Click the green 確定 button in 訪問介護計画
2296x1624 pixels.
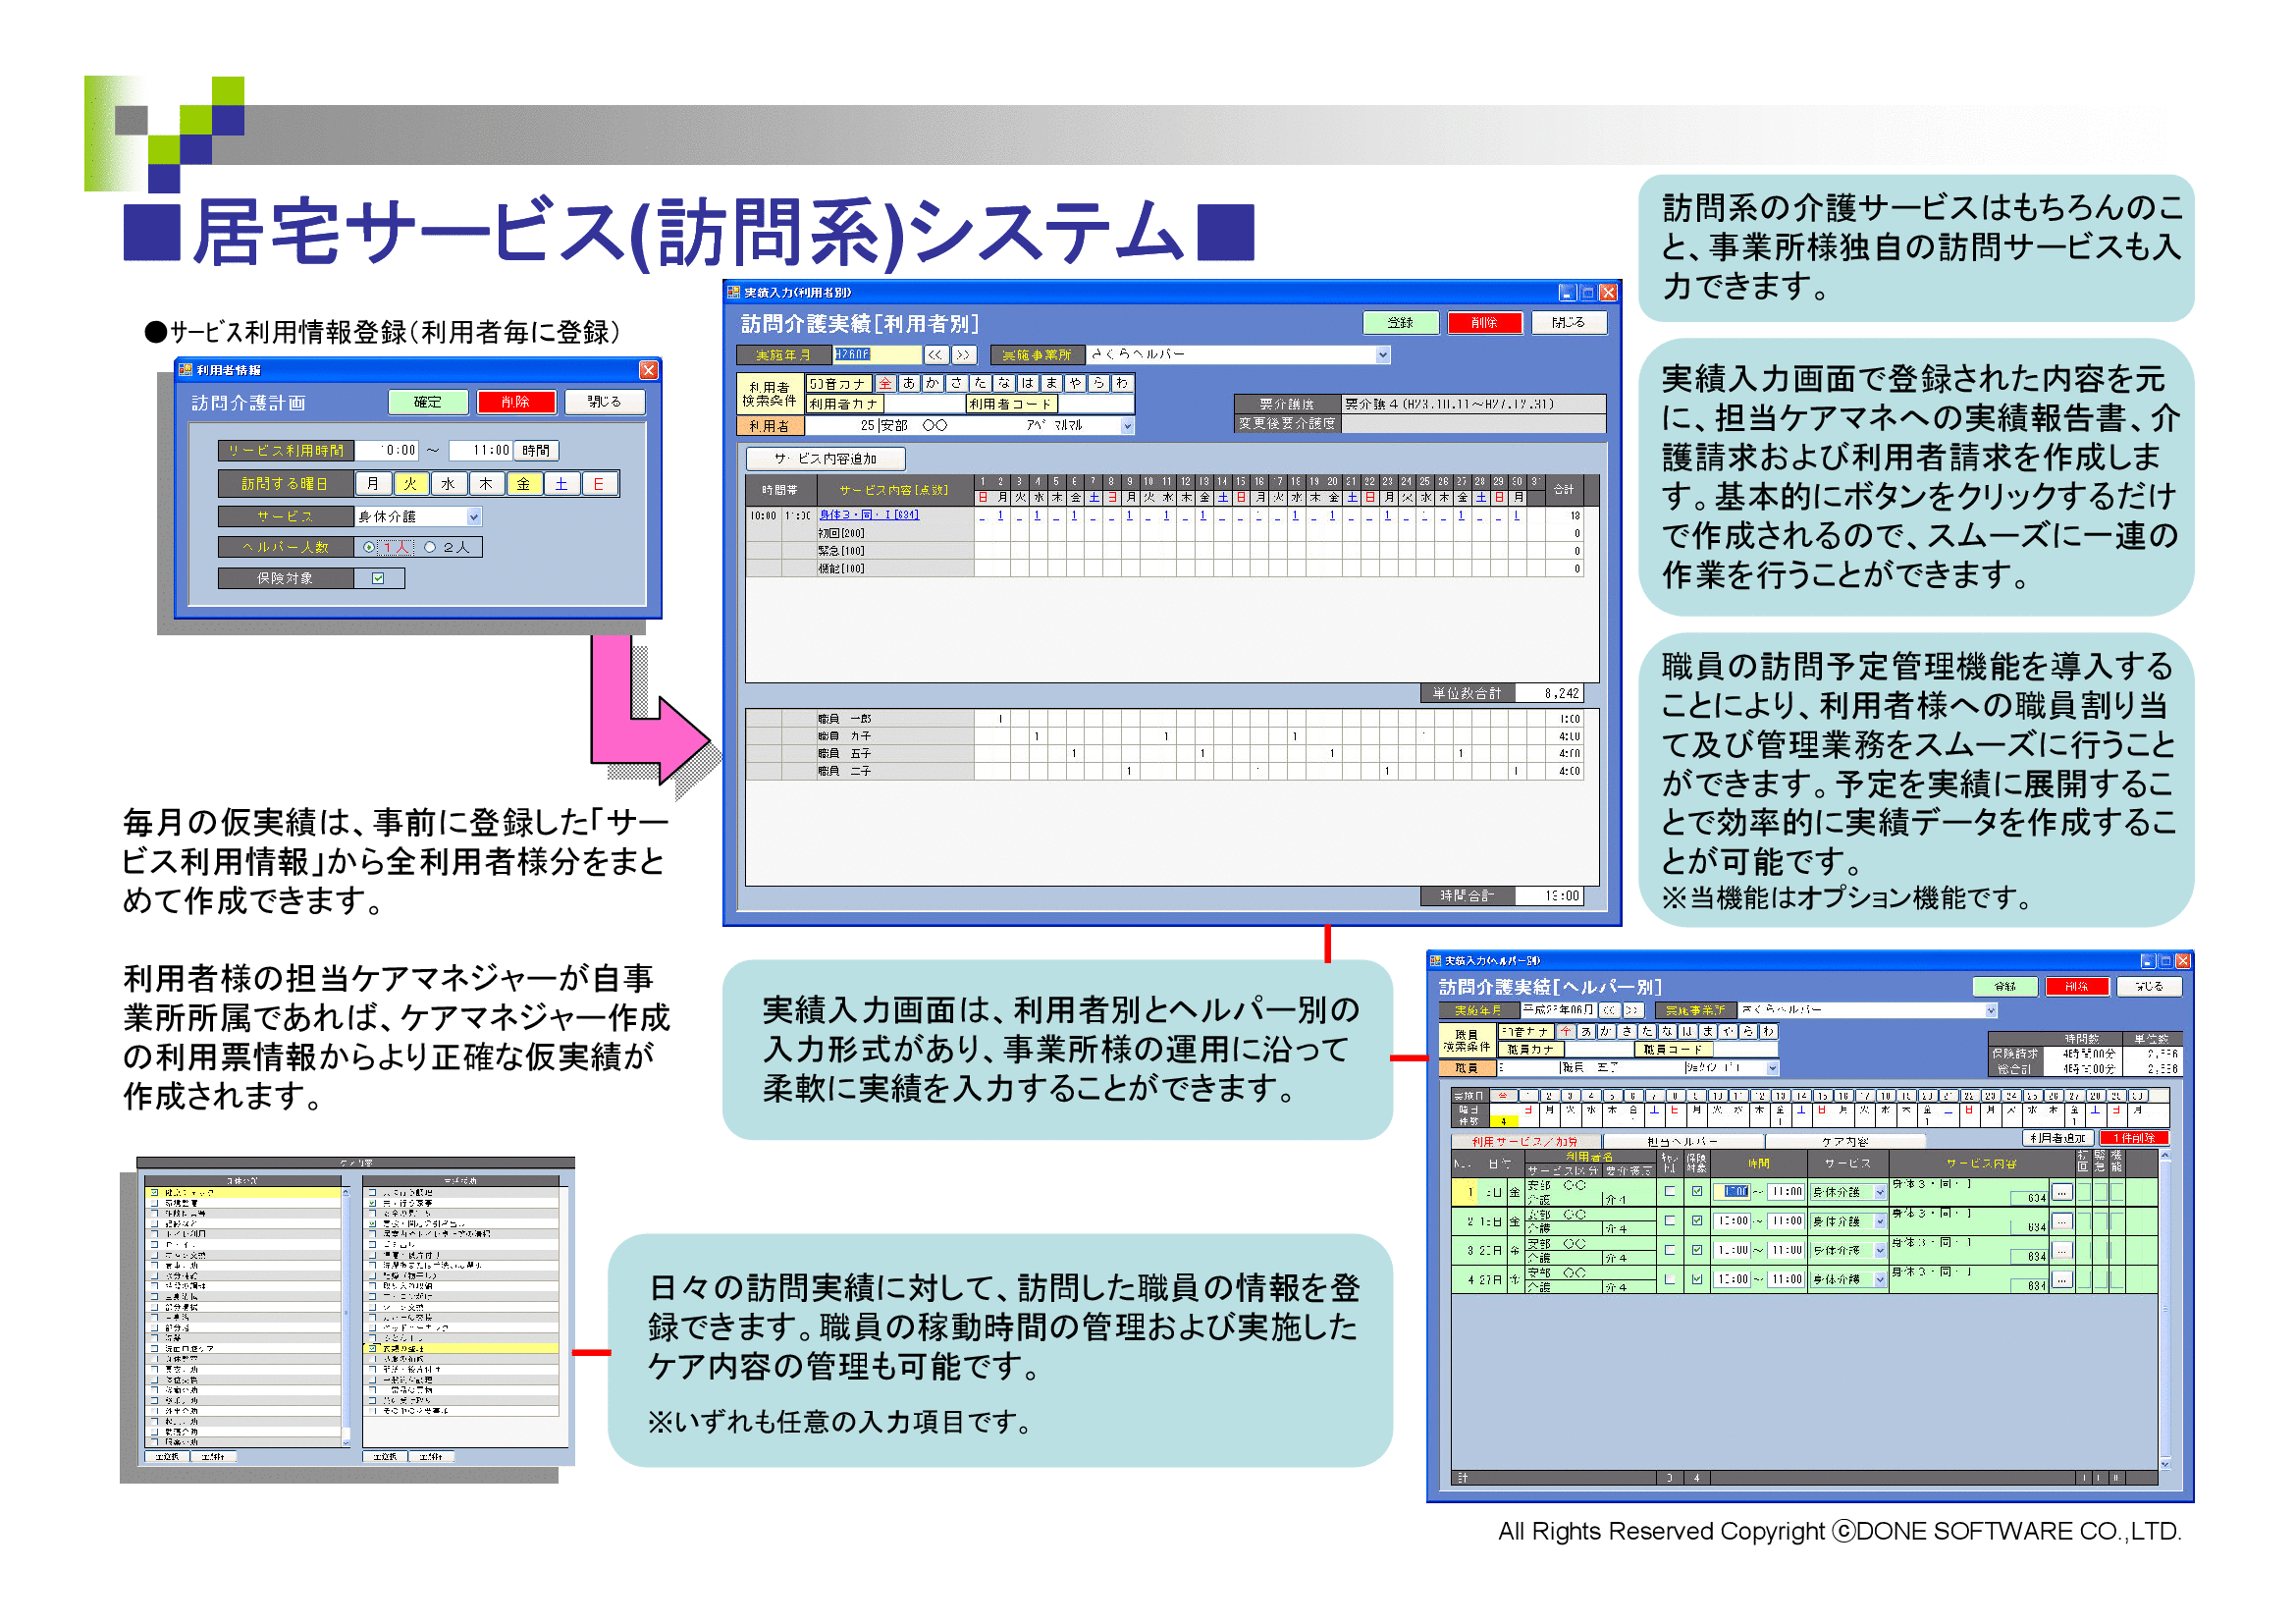[427, 402]
